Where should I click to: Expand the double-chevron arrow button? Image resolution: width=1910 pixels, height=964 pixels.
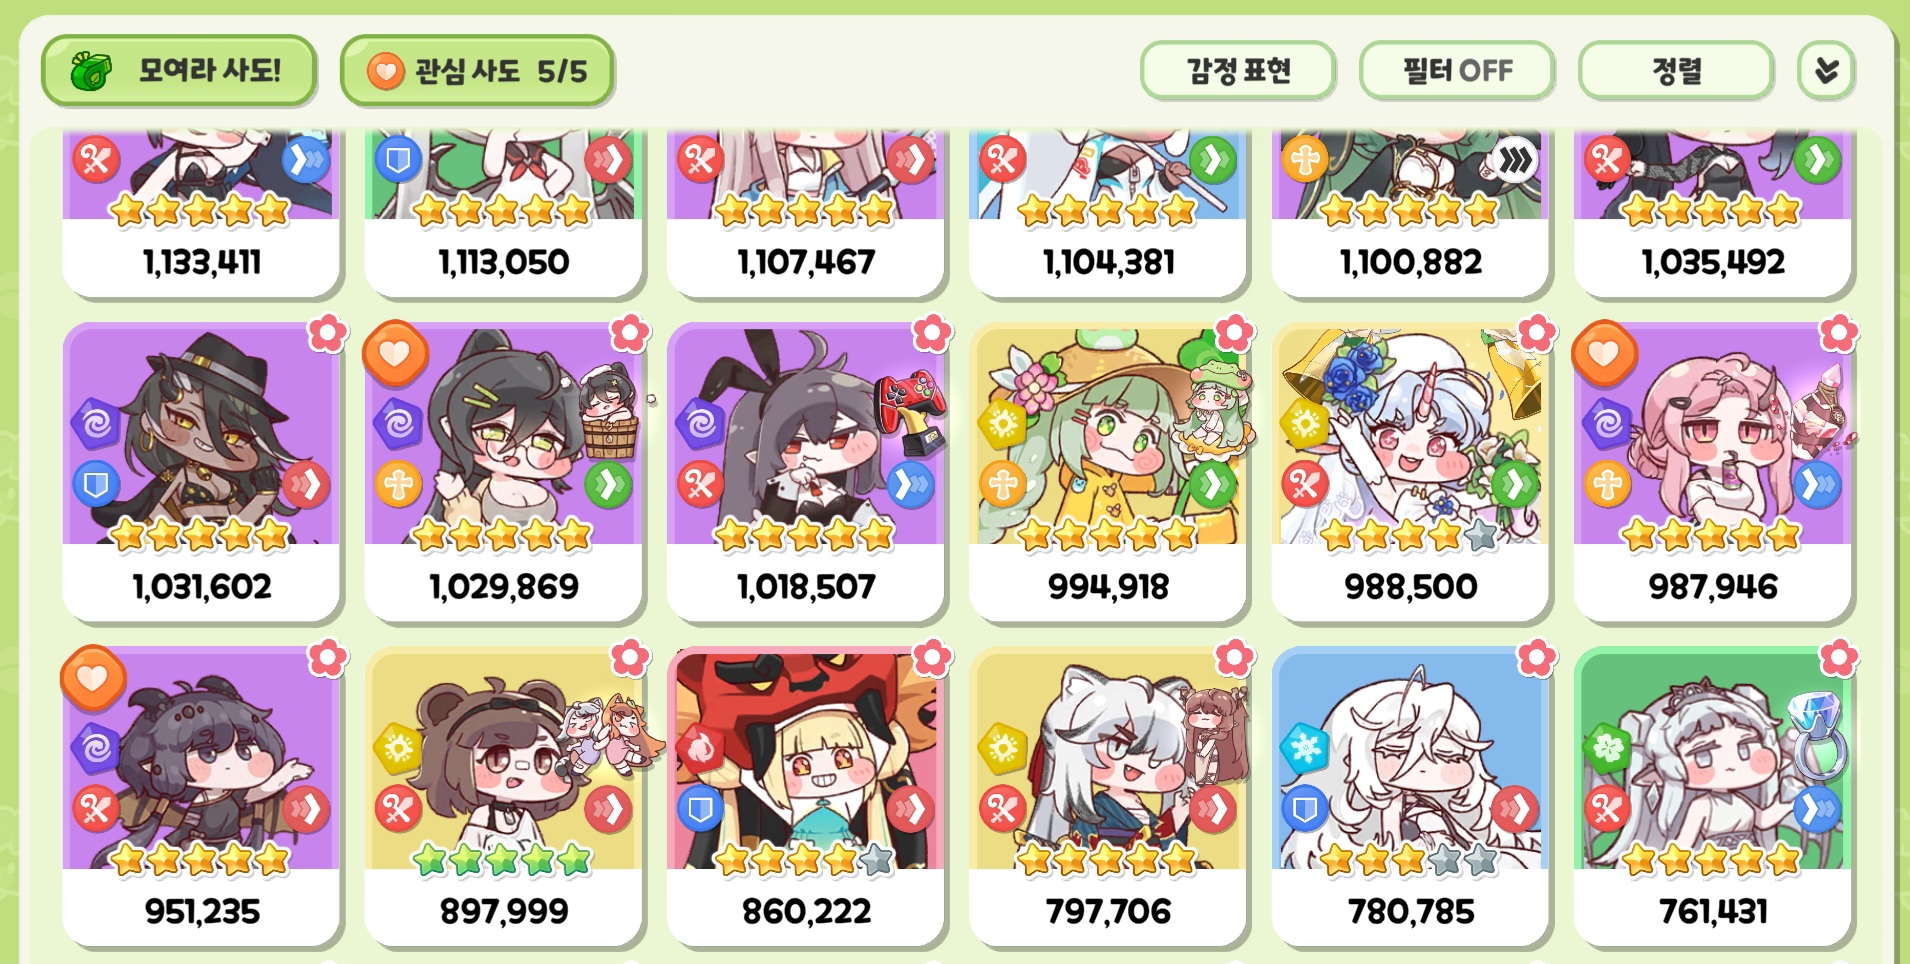1826,71
